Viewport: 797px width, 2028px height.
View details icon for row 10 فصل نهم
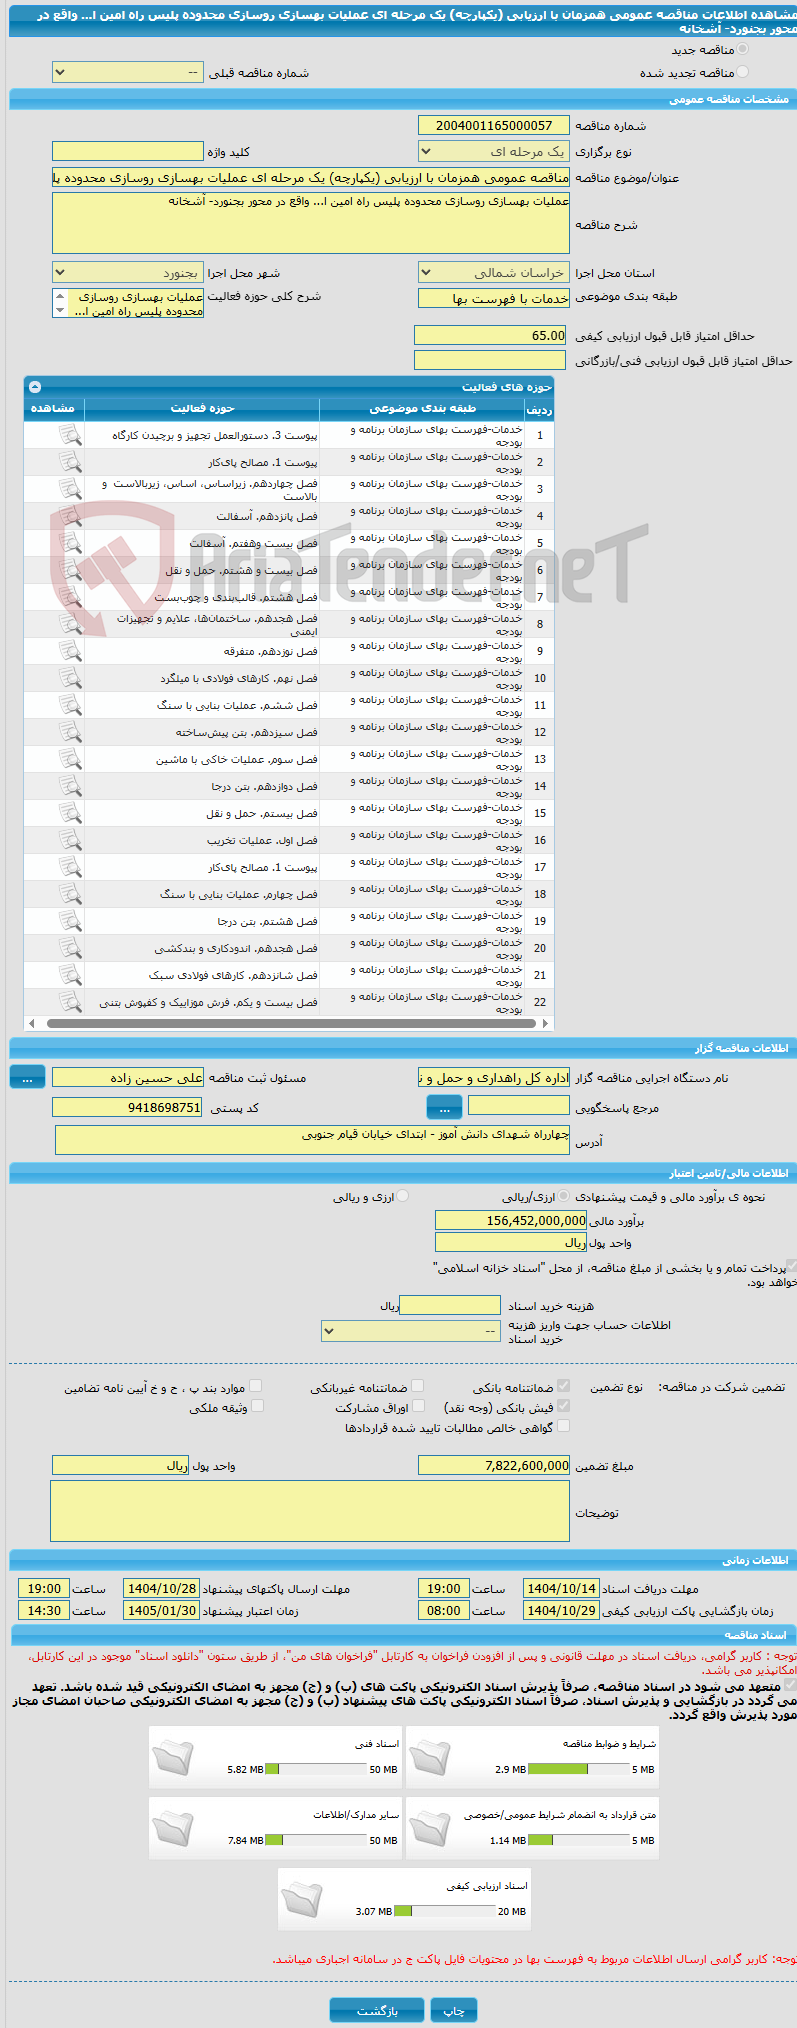pyautogui.click(x=69, y=678)
